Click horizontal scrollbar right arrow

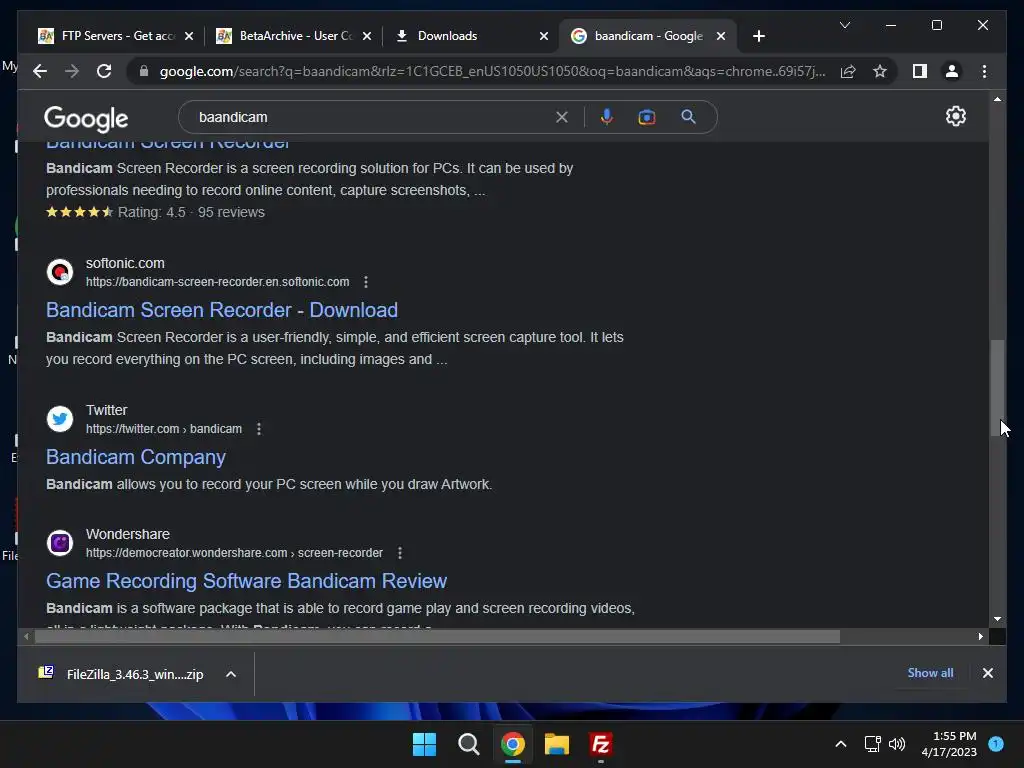[981, 636]
